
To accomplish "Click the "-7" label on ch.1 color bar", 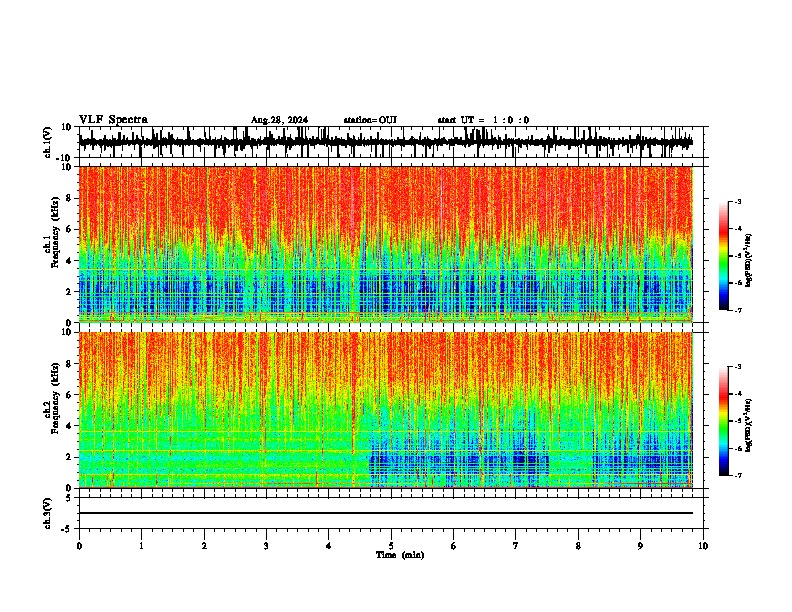I will pyautogui.click(x=738, y=310).
